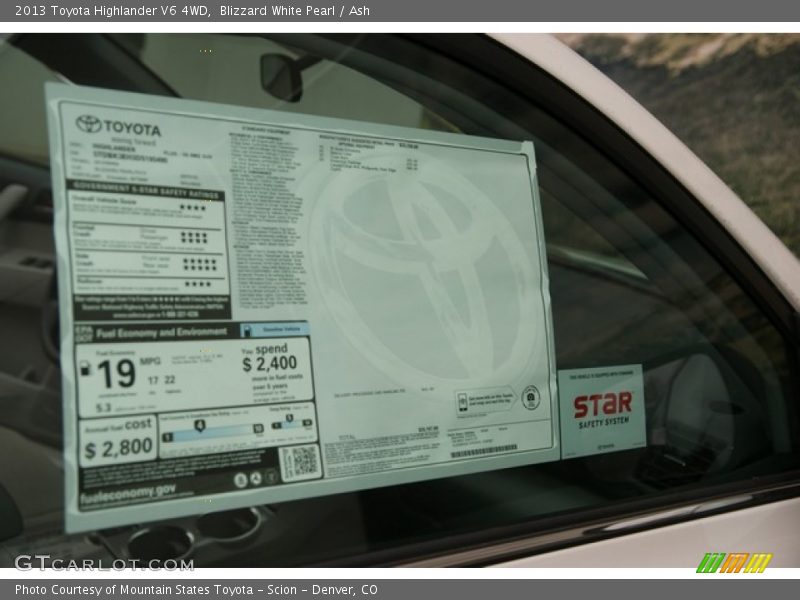This screenshot has height=600, width=800.
Task: Click the Toyota logo on the sticker header
Action: [x=117, y=127]
